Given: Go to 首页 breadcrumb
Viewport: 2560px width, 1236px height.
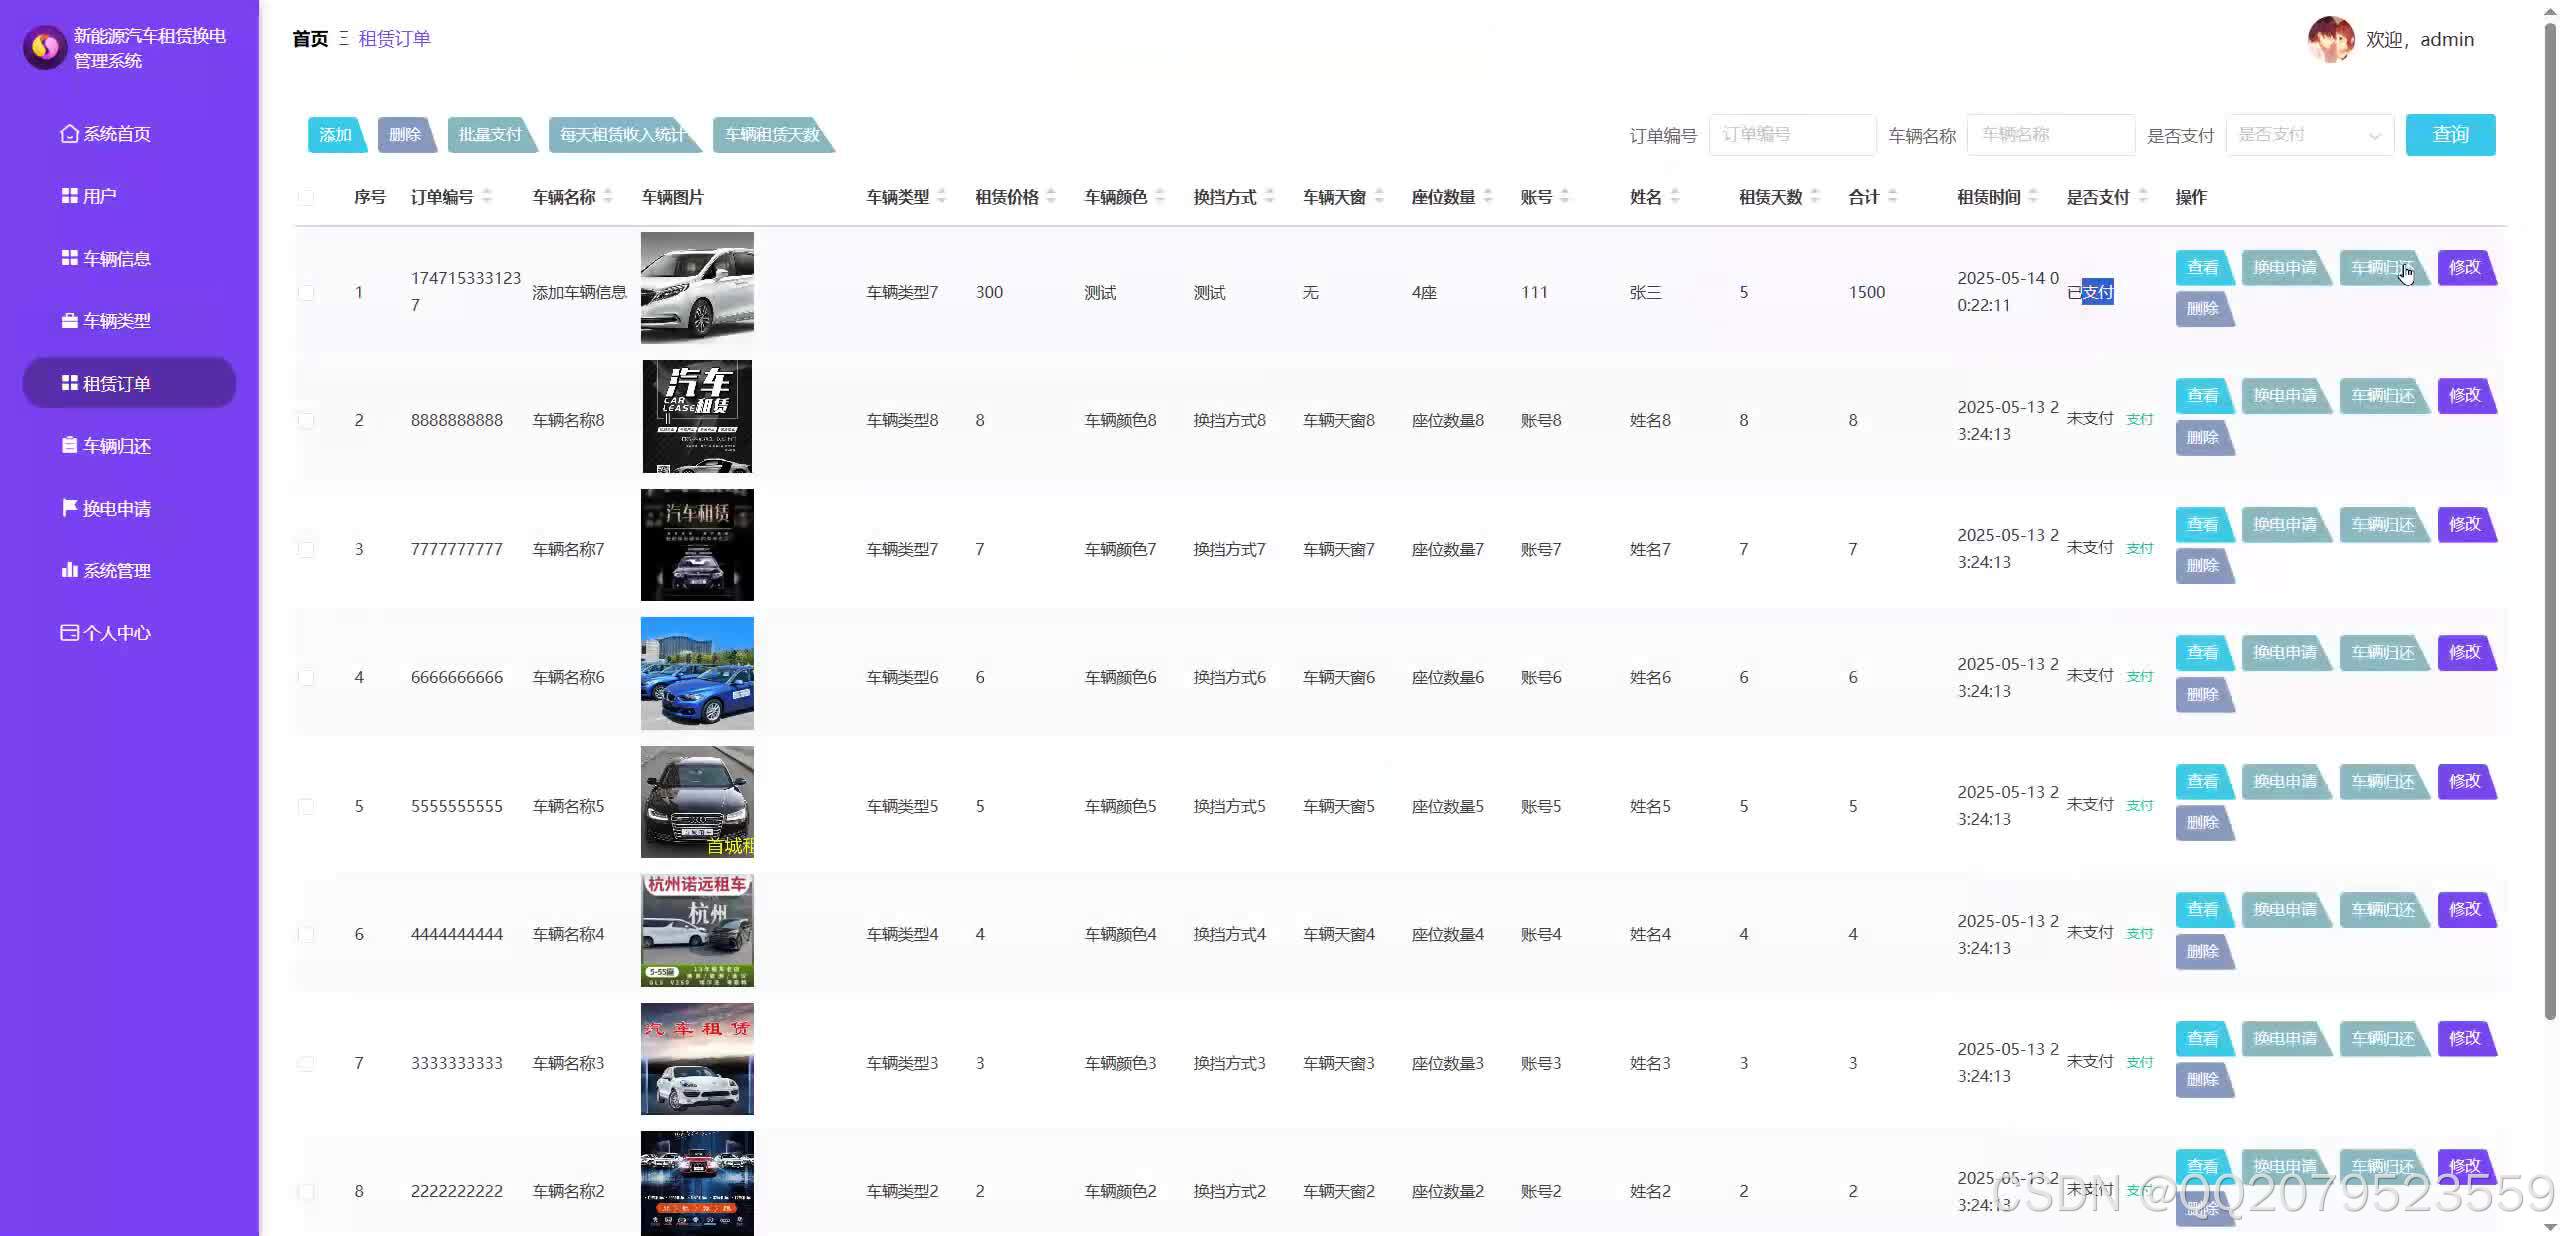Looking at the screenshot, I should pos(310,39).
